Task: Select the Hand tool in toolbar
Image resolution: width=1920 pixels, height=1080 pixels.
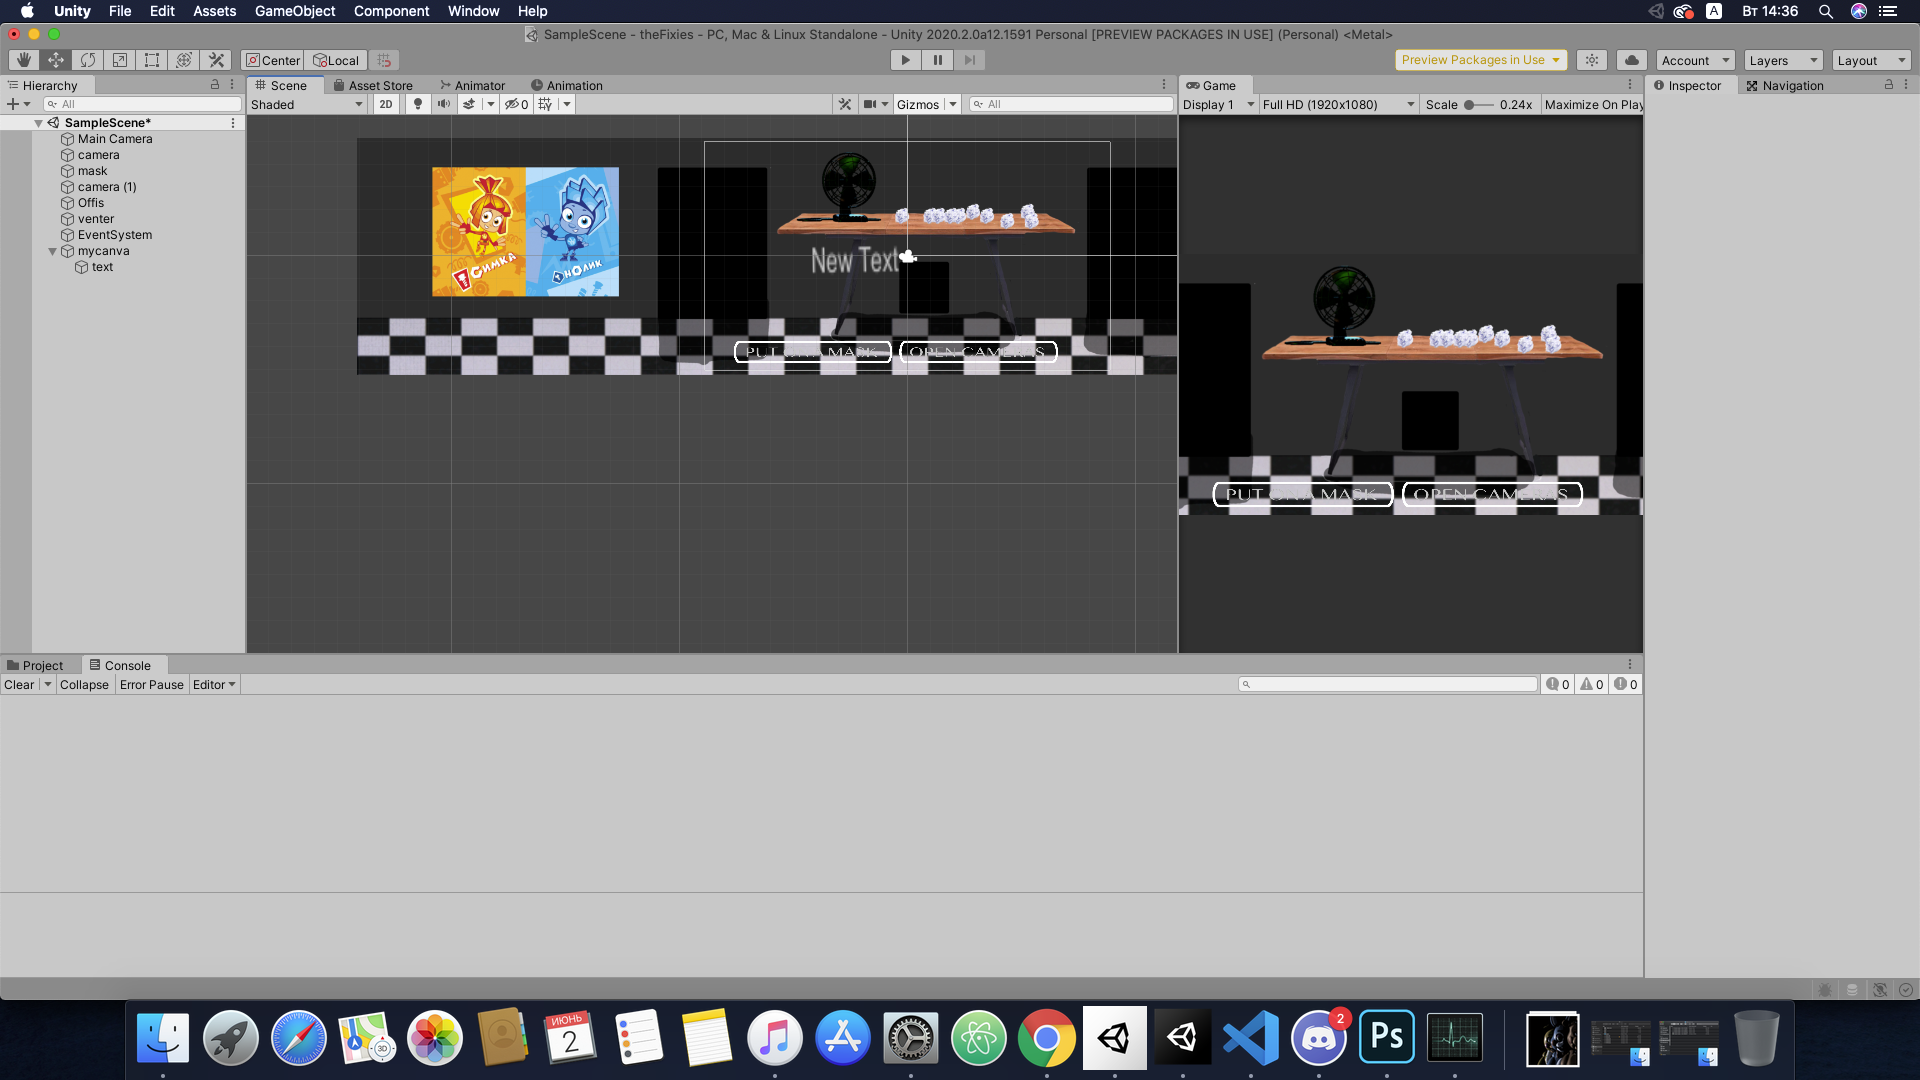Action: pyautogui.click(x=24, y=60)
